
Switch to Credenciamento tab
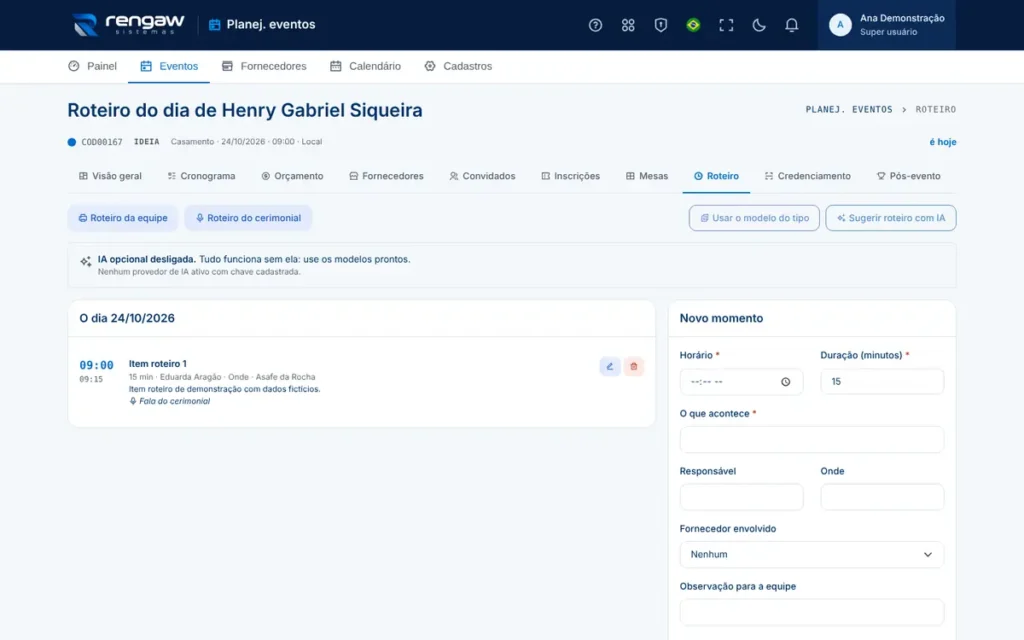(x=807, y=176)
